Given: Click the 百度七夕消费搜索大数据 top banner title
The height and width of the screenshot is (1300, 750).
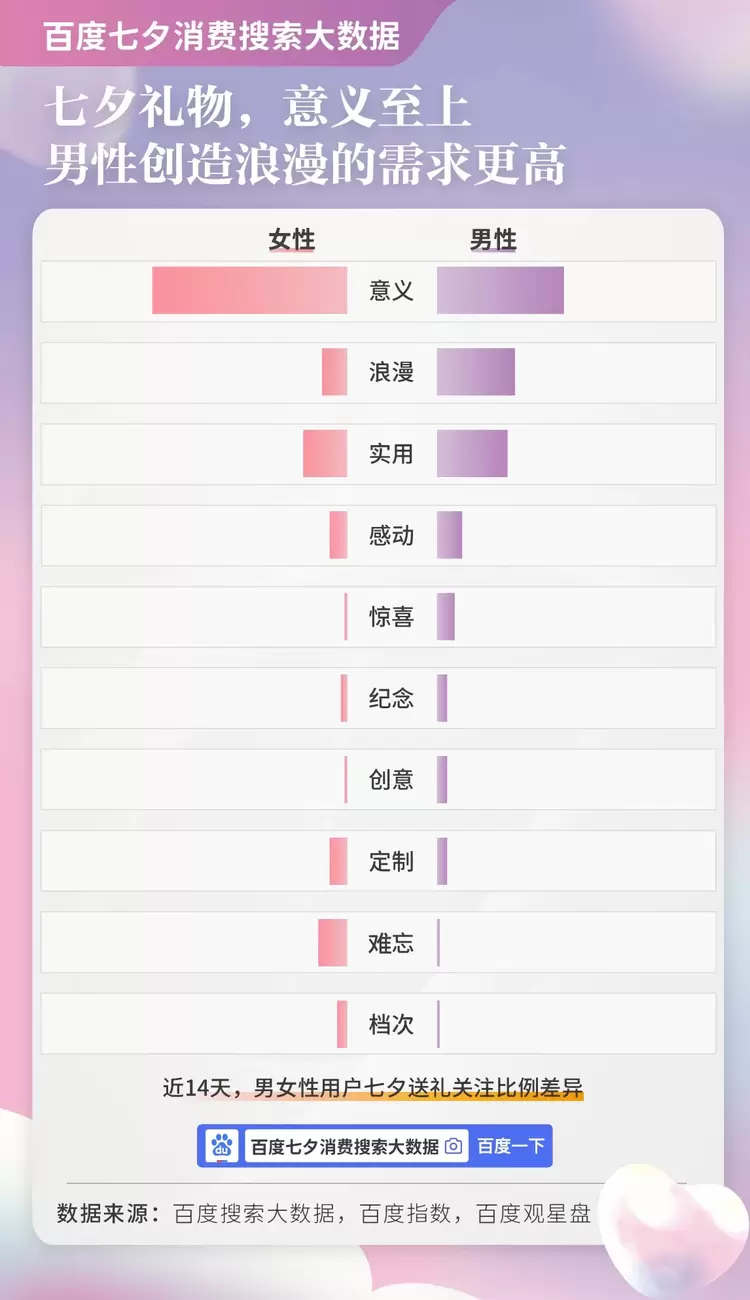Looking at the screenshot, I should click(222, 36).
